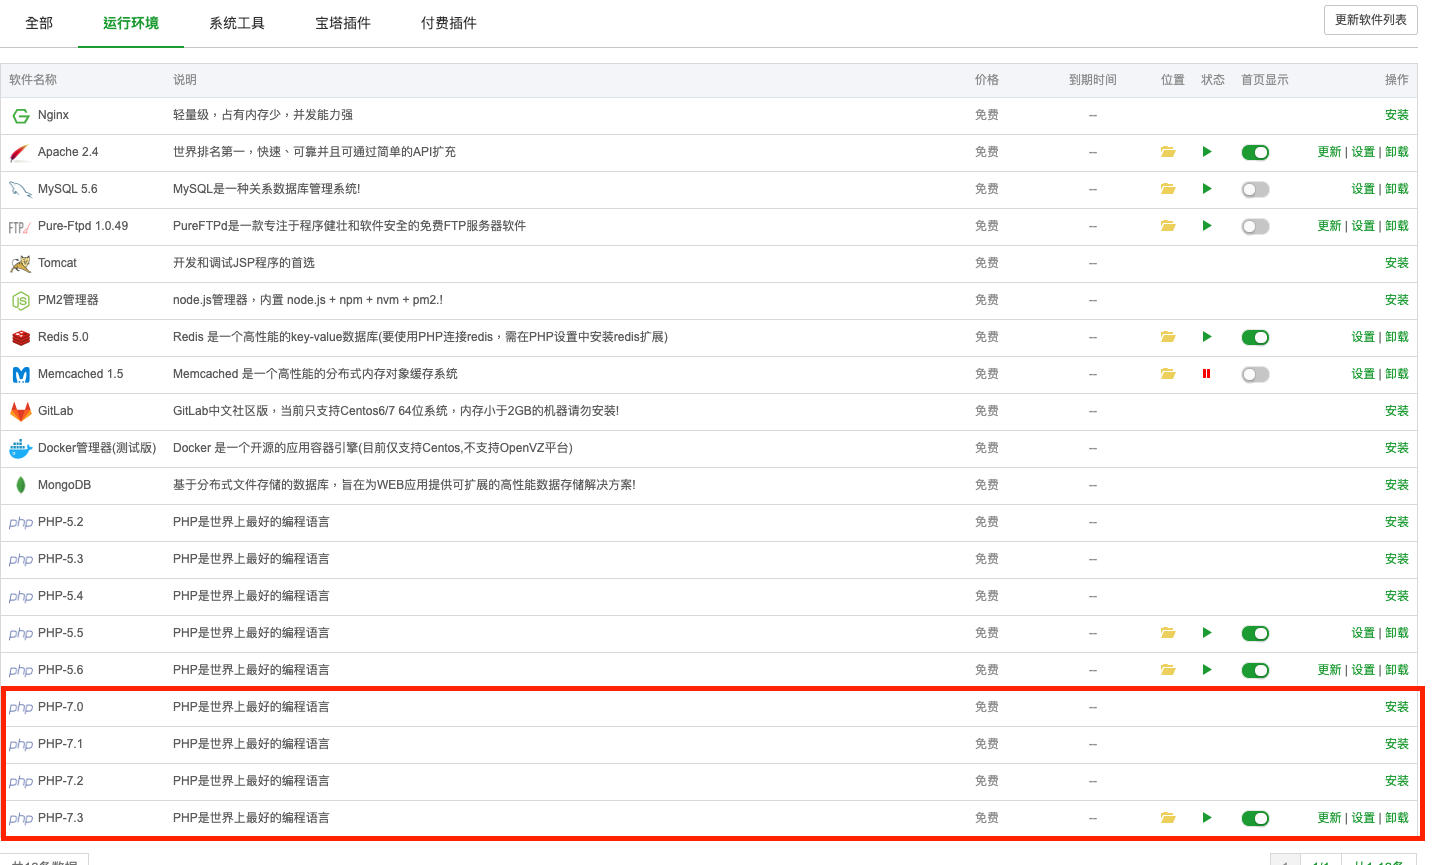Install Tomcat via its 安装 link
Image resolution: width=1433 pixels, height=865 pixels.
[1397, 263]
